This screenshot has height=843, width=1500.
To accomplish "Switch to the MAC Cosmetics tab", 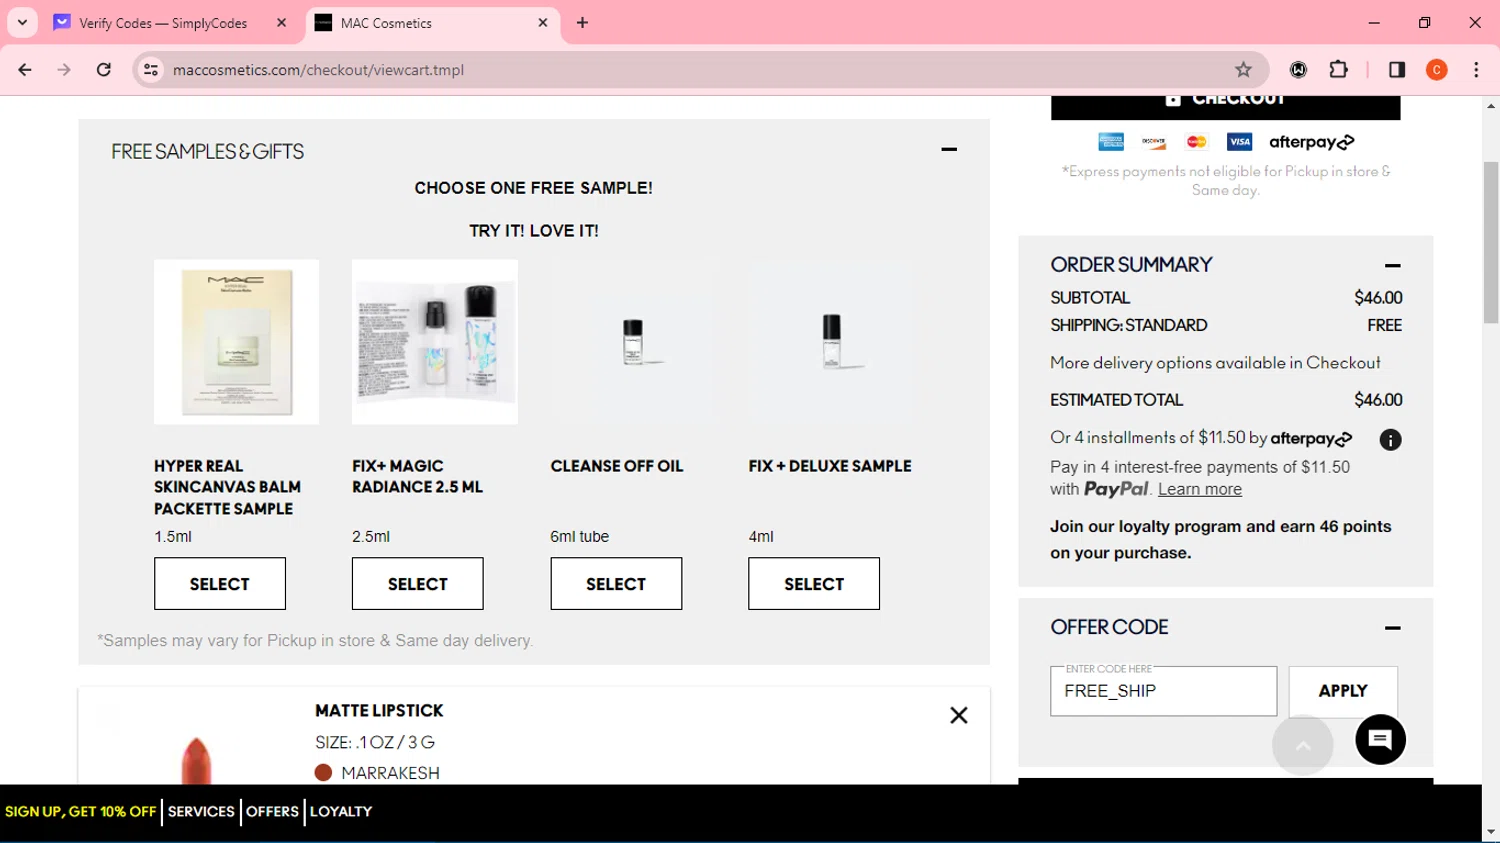I will (x=386, y=23).
